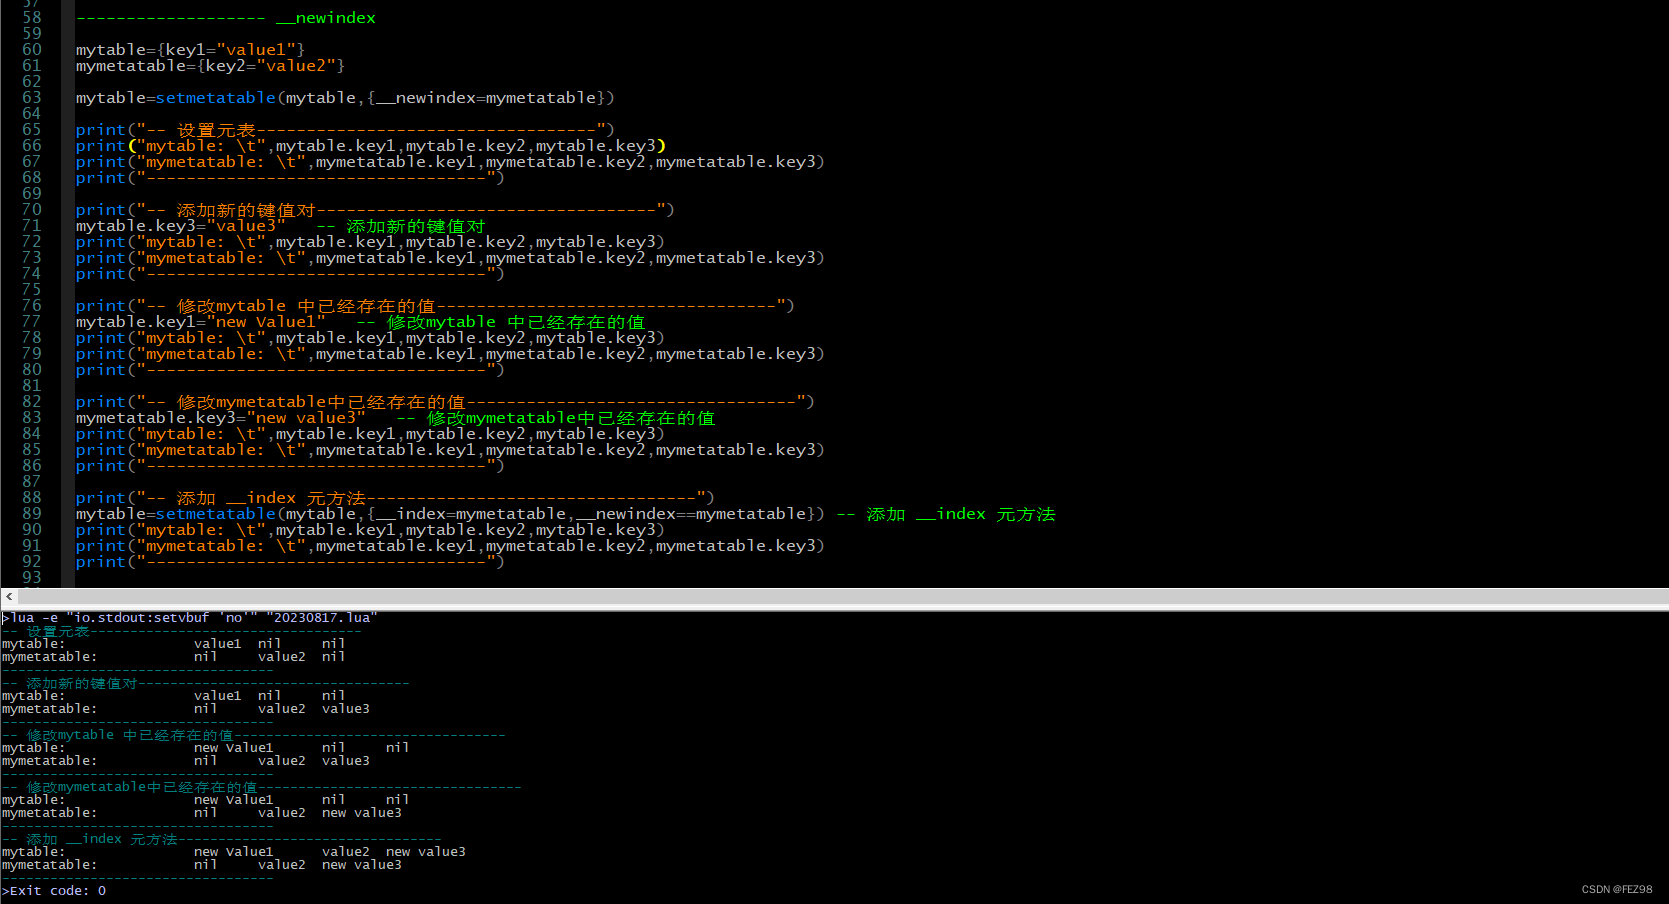Click ">Exit code: 0" in output pane
The height and width of the screenshot is (904, 1669).
pos(54,891)
